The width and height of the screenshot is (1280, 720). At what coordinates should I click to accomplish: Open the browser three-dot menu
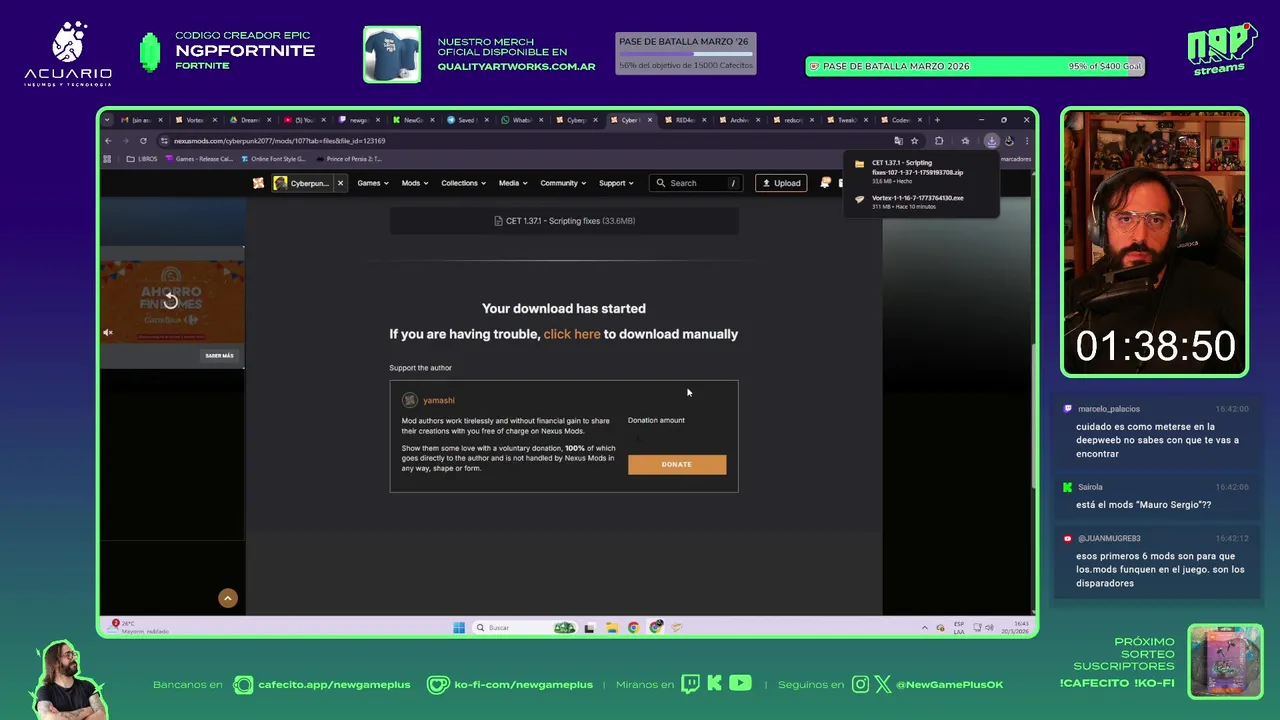click(1026, 141)
